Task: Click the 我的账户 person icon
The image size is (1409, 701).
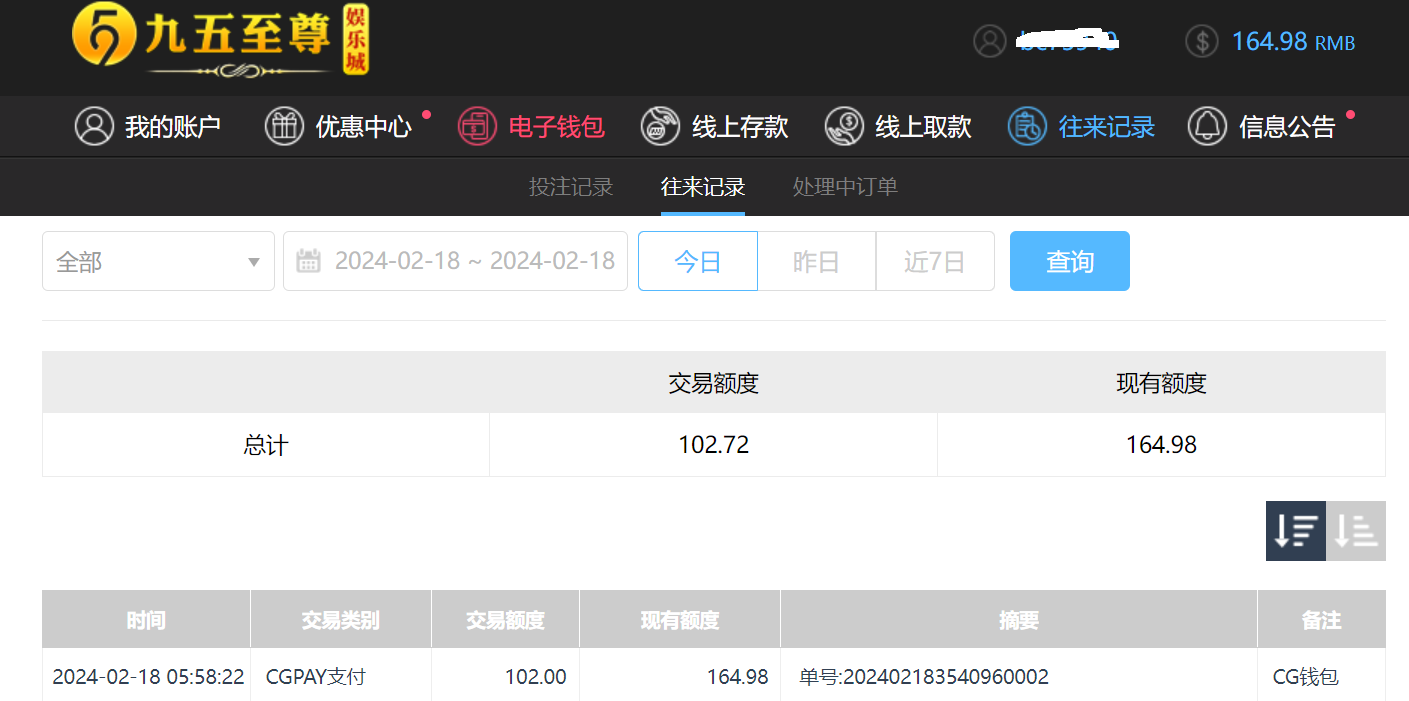Action: tap(94, 126)
